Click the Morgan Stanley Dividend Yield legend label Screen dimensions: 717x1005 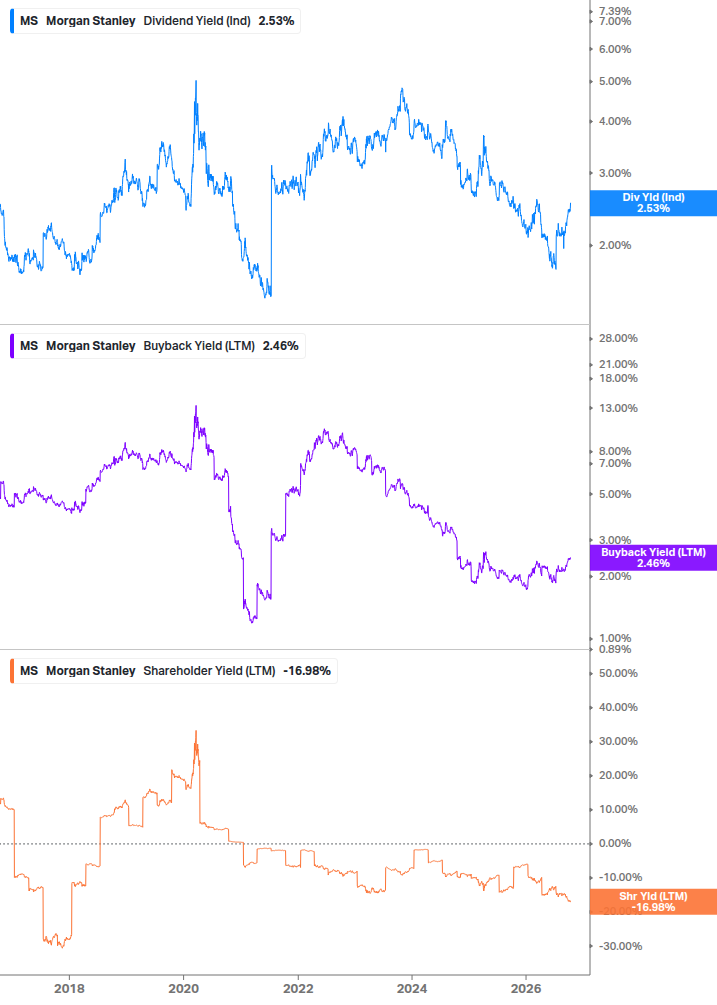click(156, 21)
